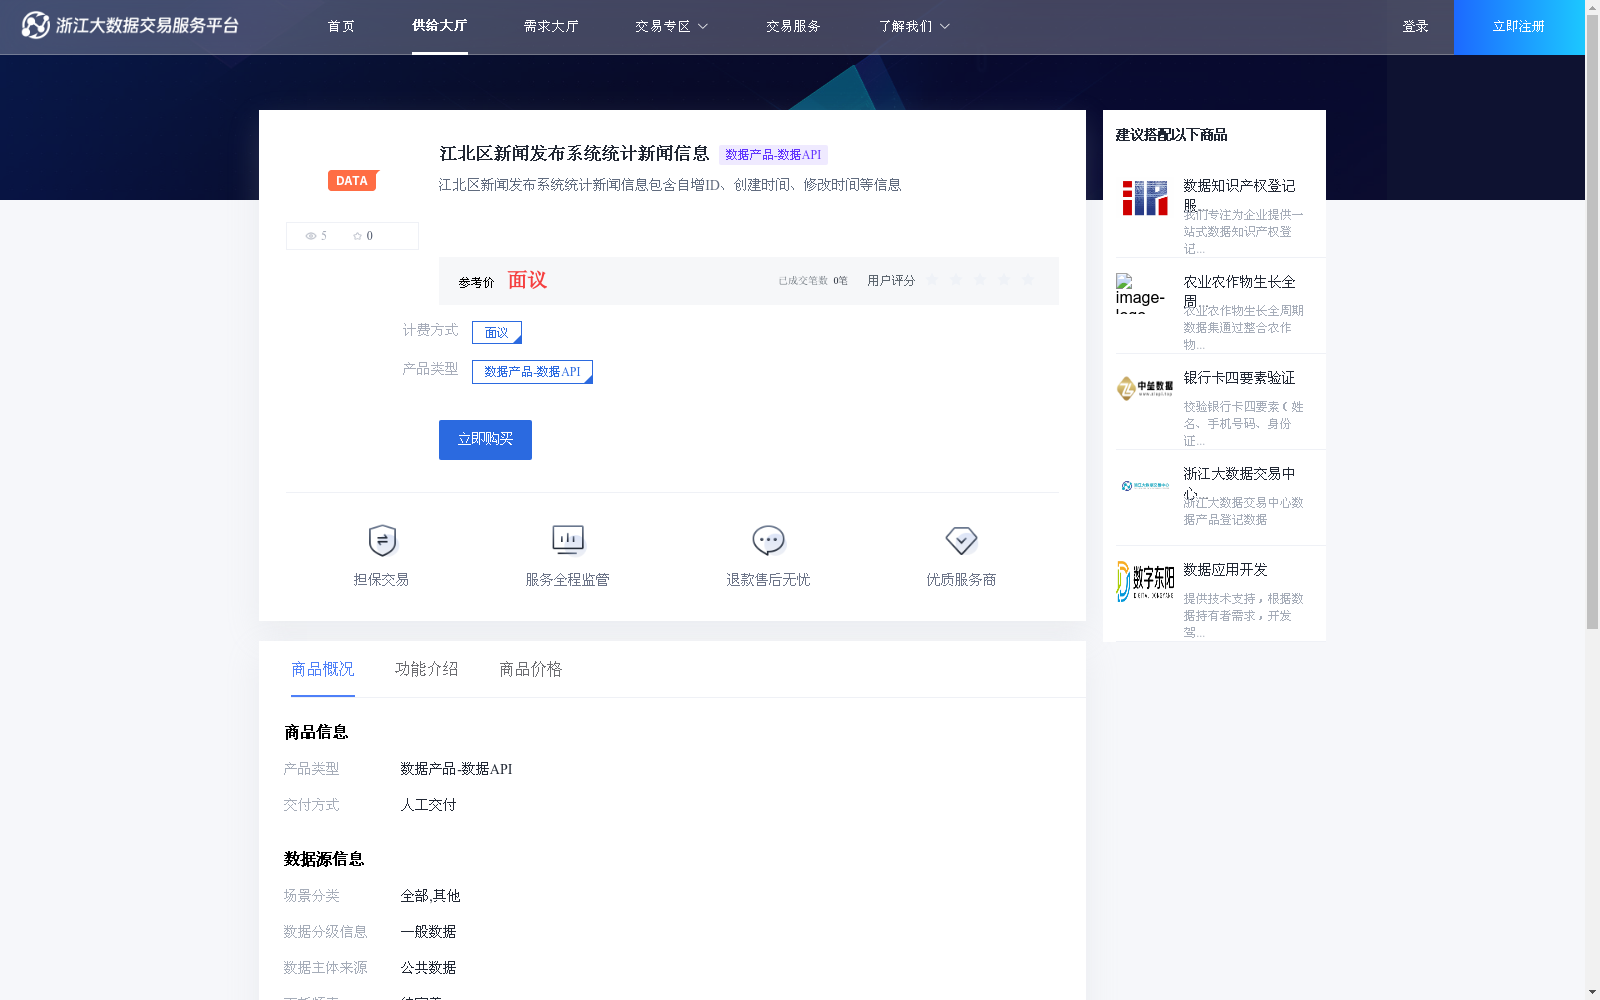
Task: Click the 担保交易 shield icon
Action: [382, 540]
